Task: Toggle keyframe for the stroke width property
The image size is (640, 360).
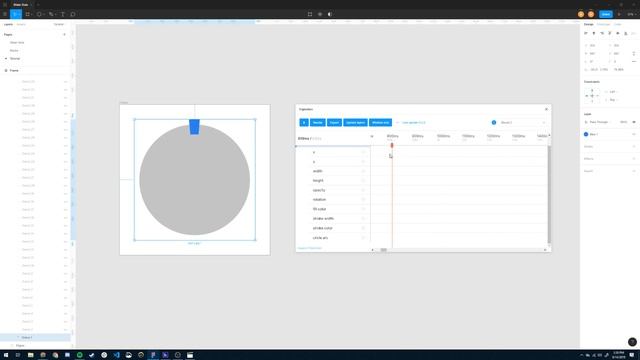Action: [363, 218]
